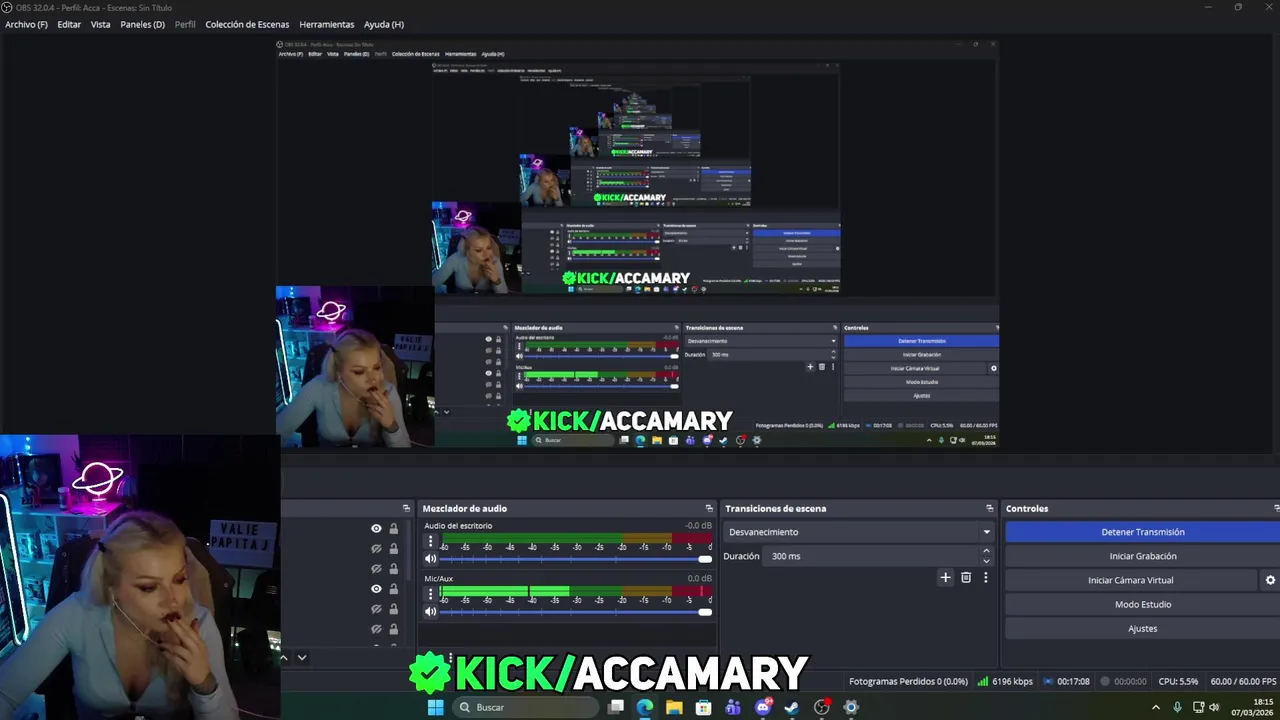Open the Paneles menu
Image resolution: width=1280 pixels, height=720 pixels.
pos(142,24)
